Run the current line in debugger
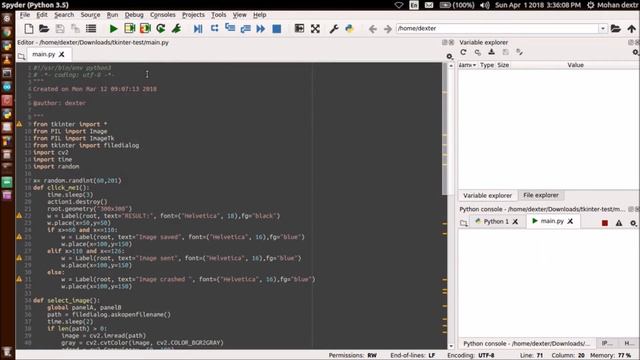Screen dimensions: 640x360 (x=214, y=28)
